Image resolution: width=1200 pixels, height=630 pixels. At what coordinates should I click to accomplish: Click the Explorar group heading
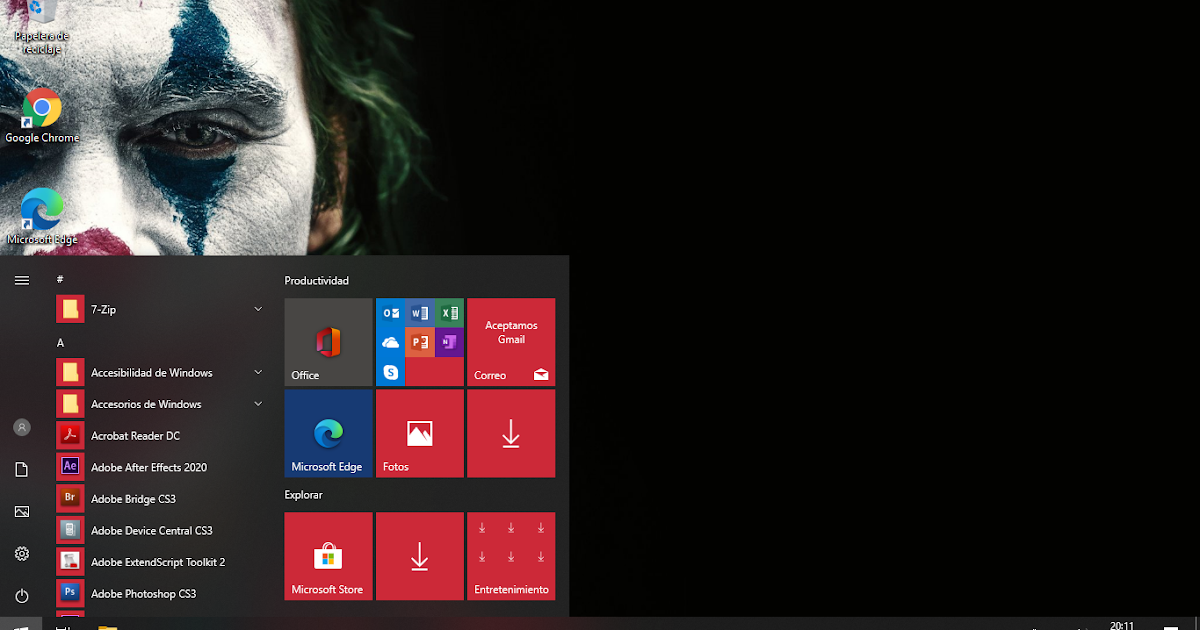point(303,495)
